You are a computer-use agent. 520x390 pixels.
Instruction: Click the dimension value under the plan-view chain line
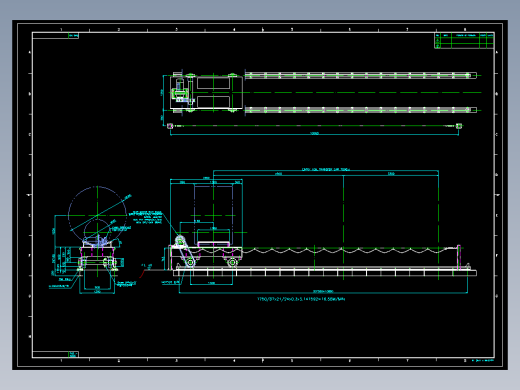pyautogui.click(x=314, y=133)
